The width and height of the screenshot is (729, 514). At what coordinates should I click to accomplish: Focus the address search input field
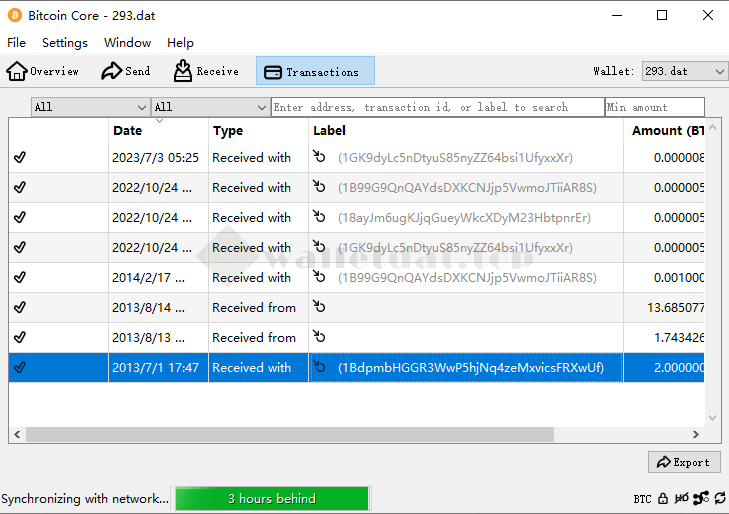(437, 107)
